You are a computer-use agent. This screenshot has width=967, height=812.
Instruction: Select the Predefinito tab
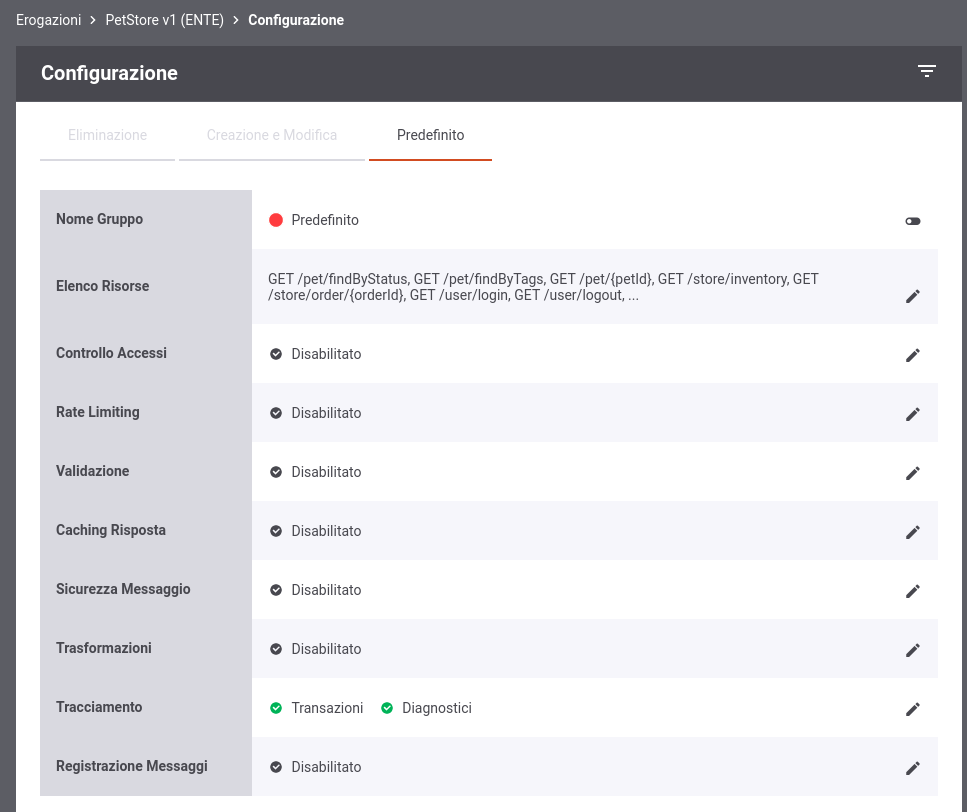tap(430, 135)
